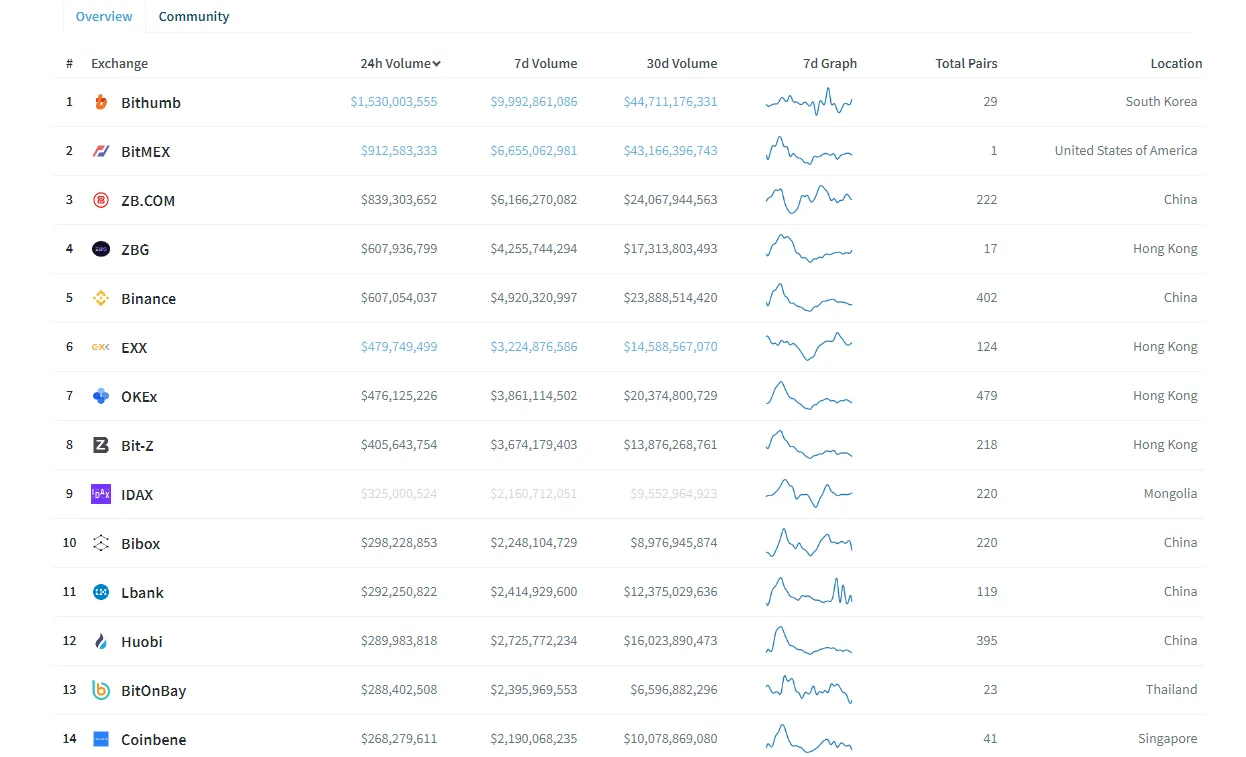Click the ZBG exchange logo icon

[x=101, y=249]
